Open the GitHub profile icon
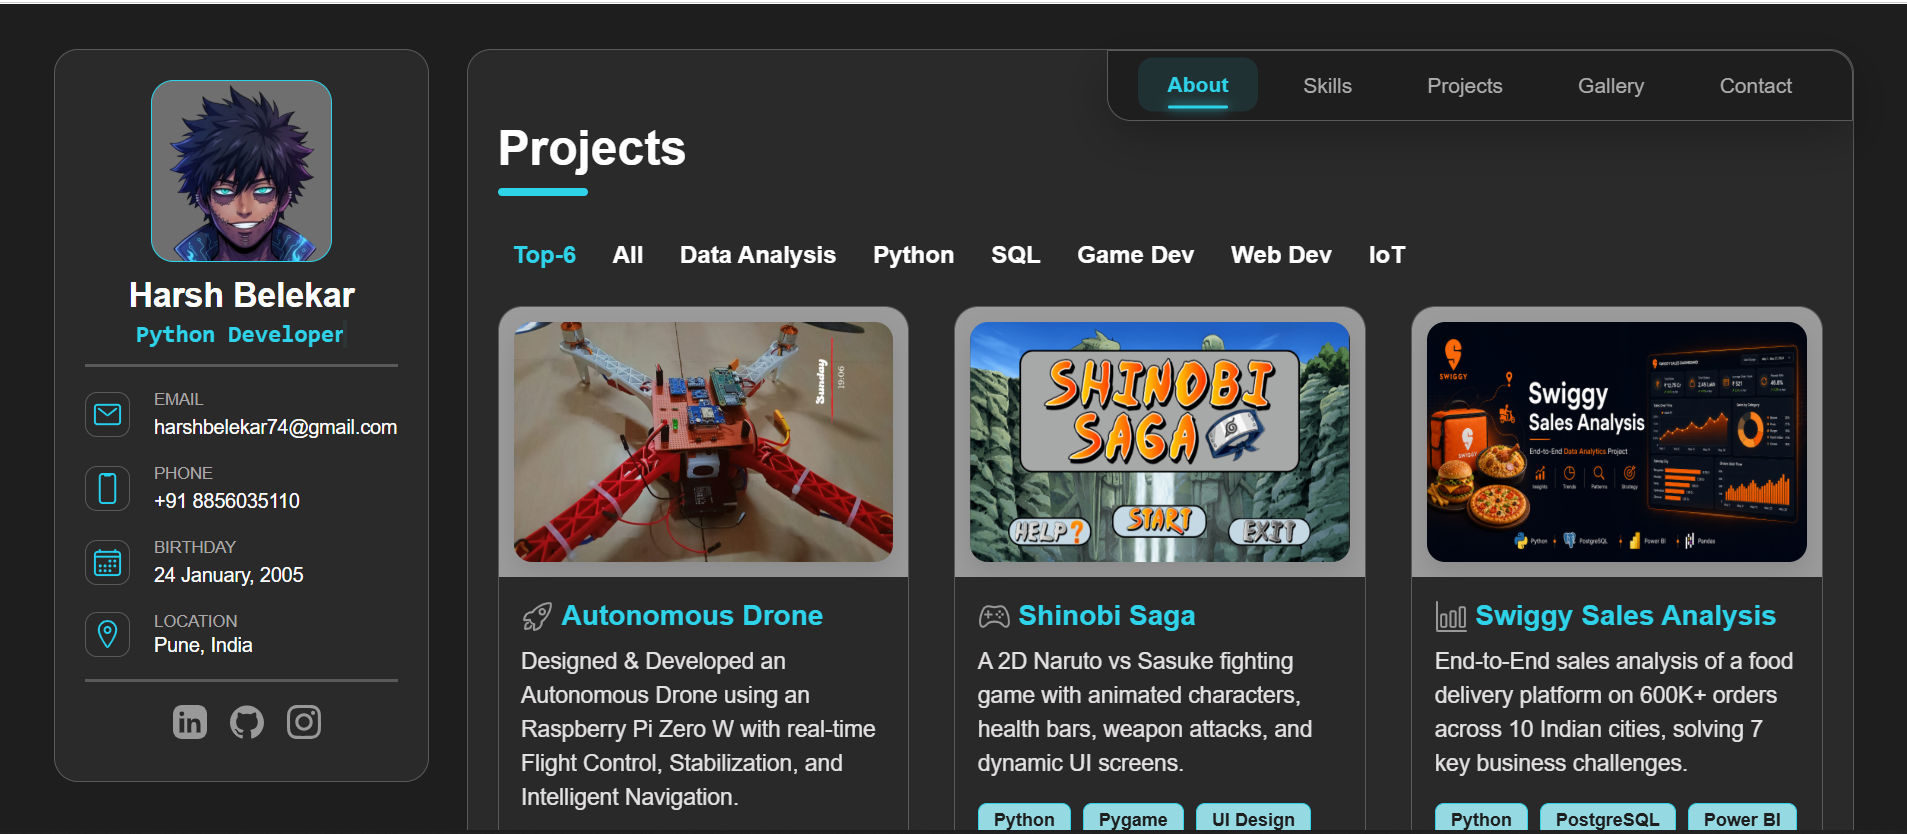 tap(247, 721)
